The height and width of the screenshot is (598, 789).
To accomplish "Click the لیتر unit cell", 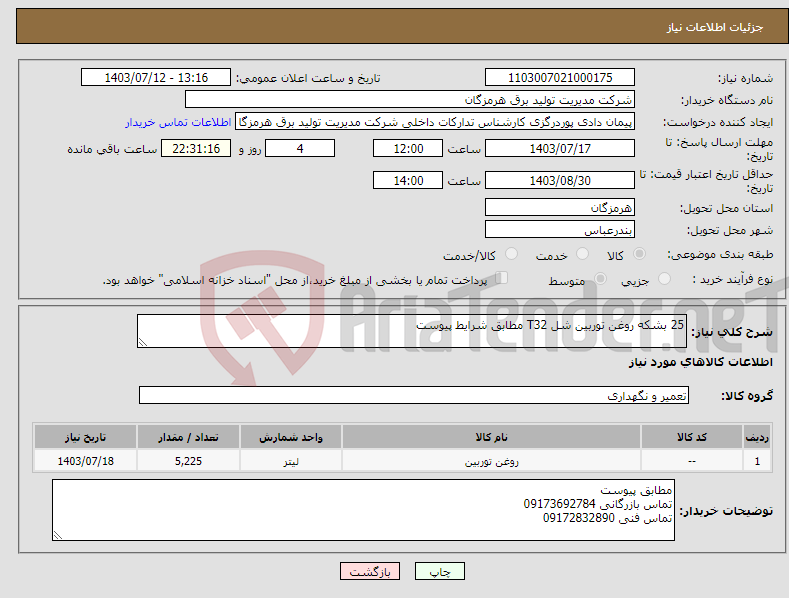I will click(x=291, y=461).
